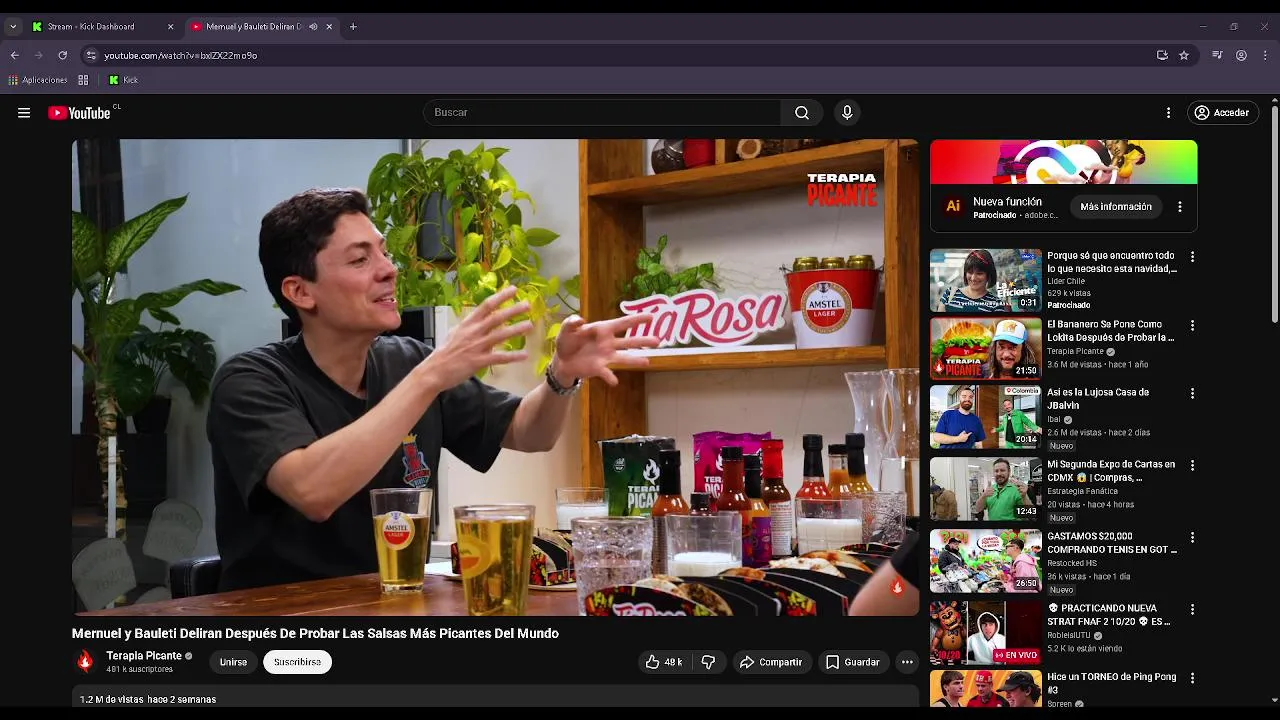Open options for GASTAMOS $20,000 video
The width and height of the screenshot is (1280, 720).
1192,538
